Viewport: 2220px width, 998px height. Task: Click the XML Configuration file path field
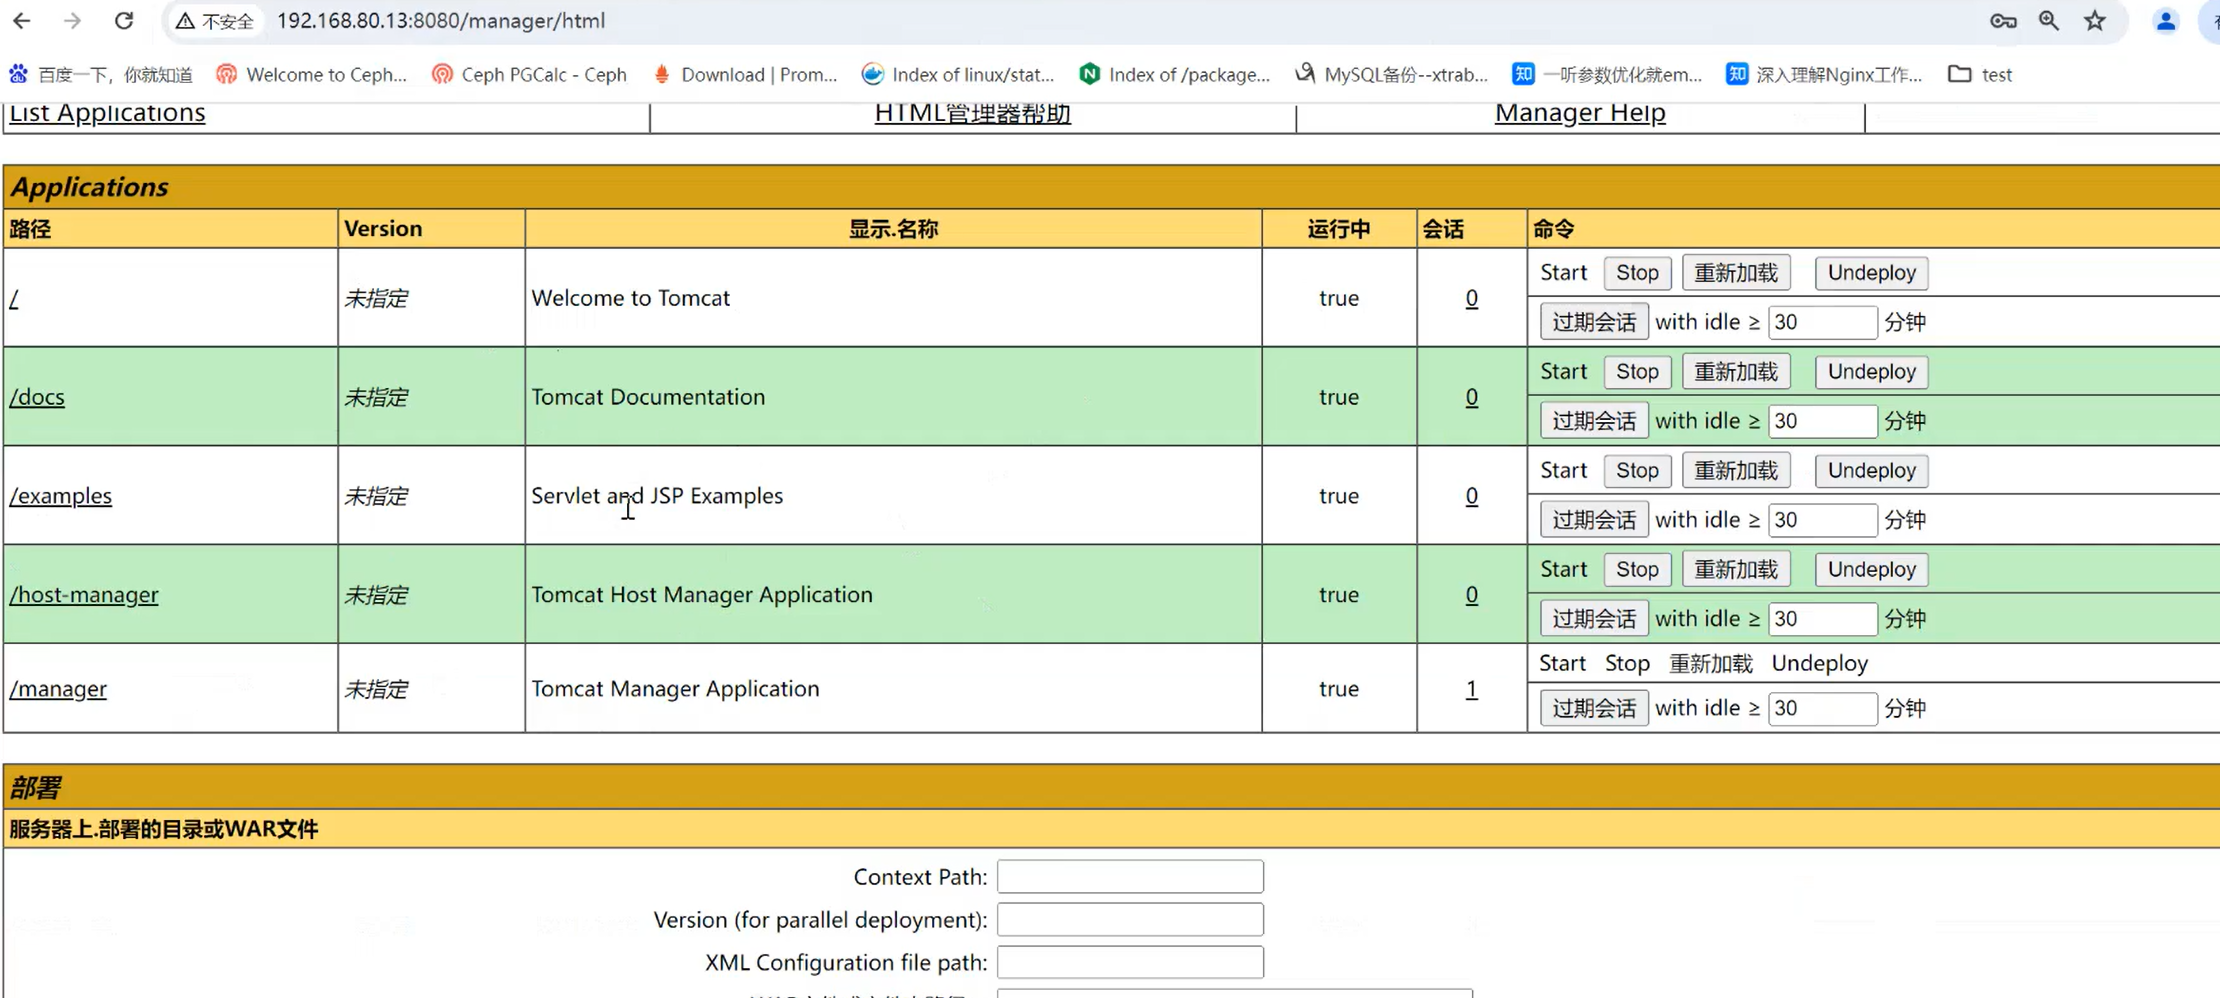point(1130,963)
